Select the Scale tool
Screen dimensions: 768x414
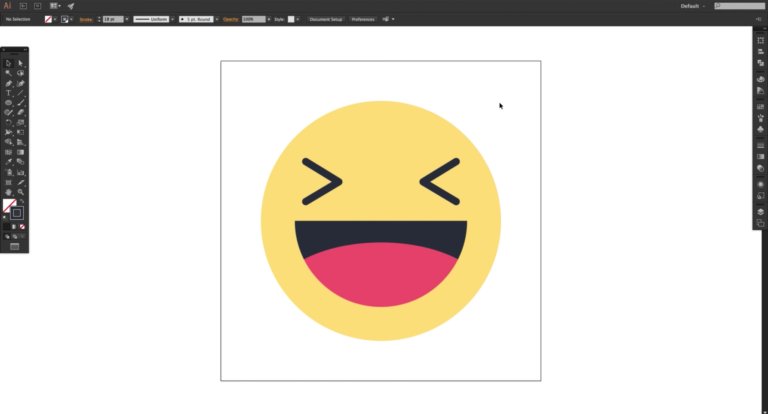coord(21,122)
